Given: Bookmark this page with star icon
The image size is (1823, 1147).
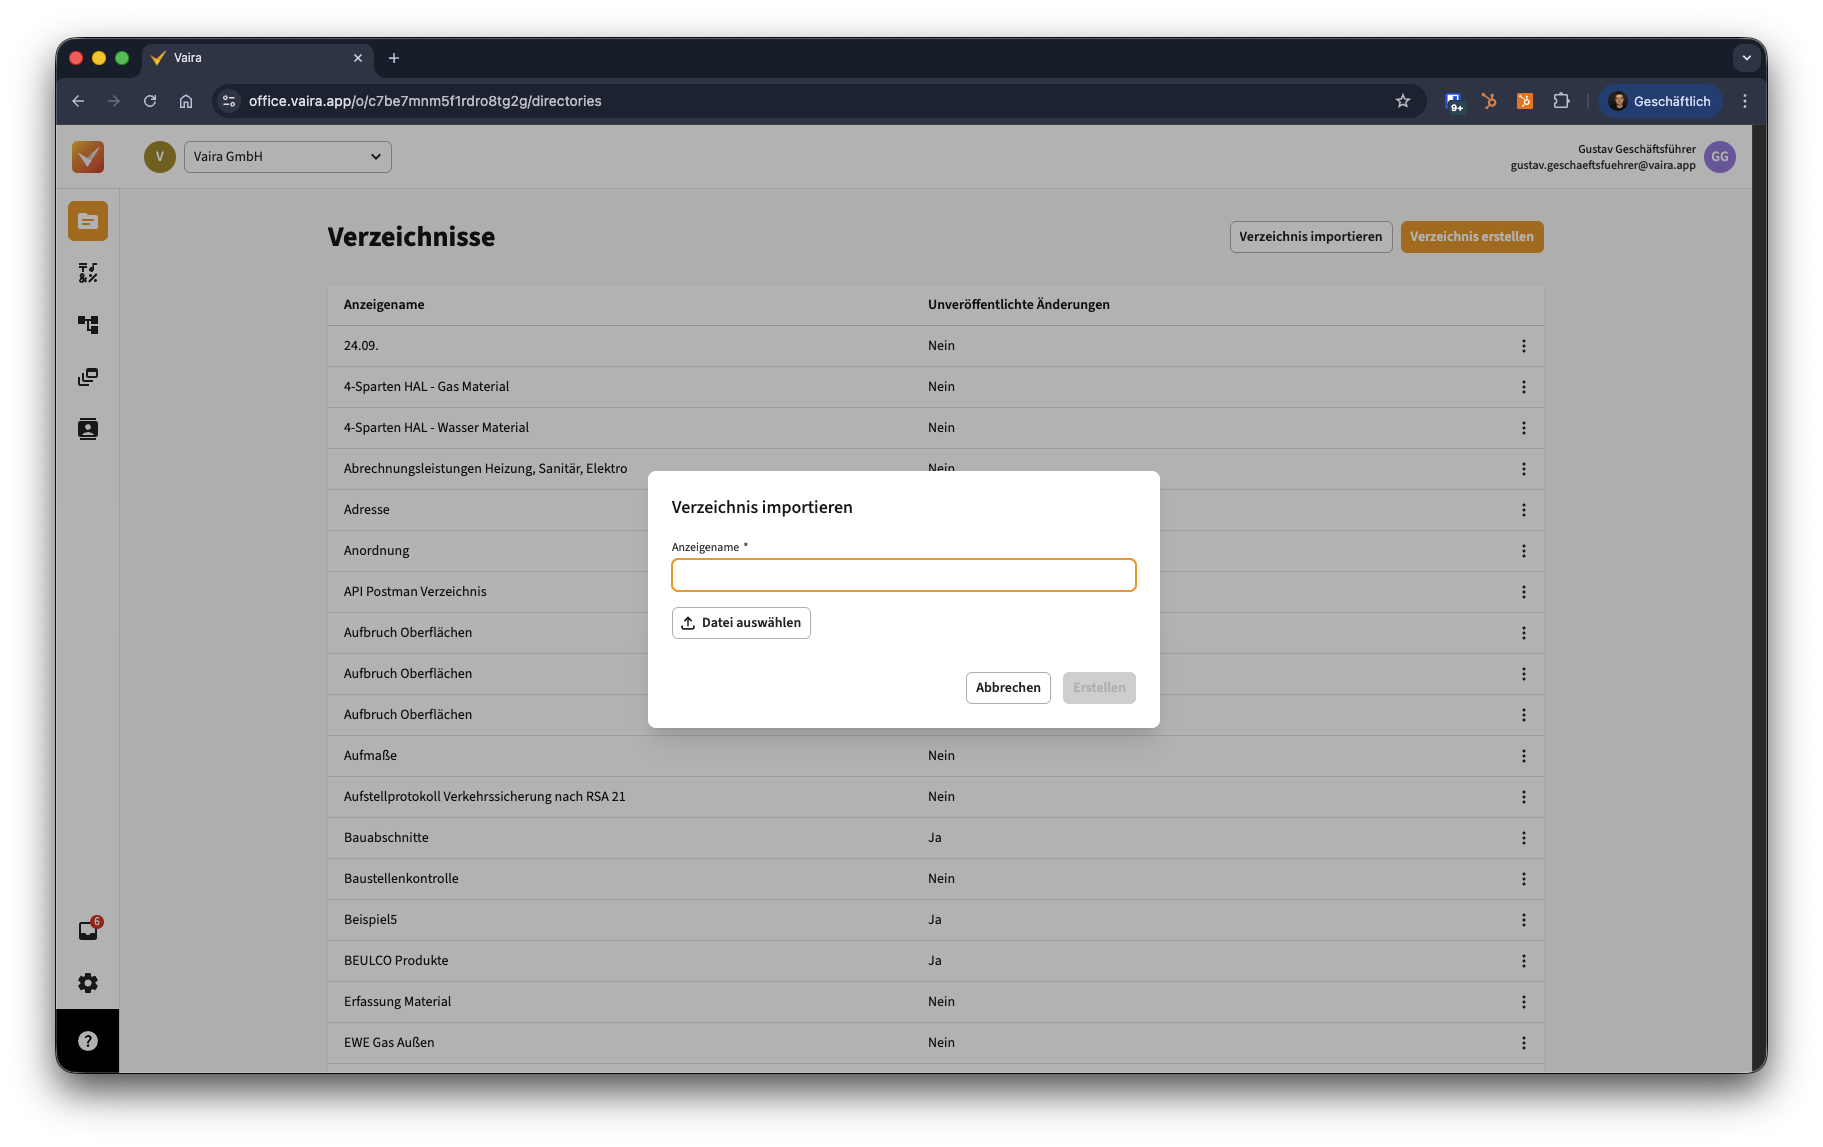Looking at the screenshot, I should (1403, 101).
